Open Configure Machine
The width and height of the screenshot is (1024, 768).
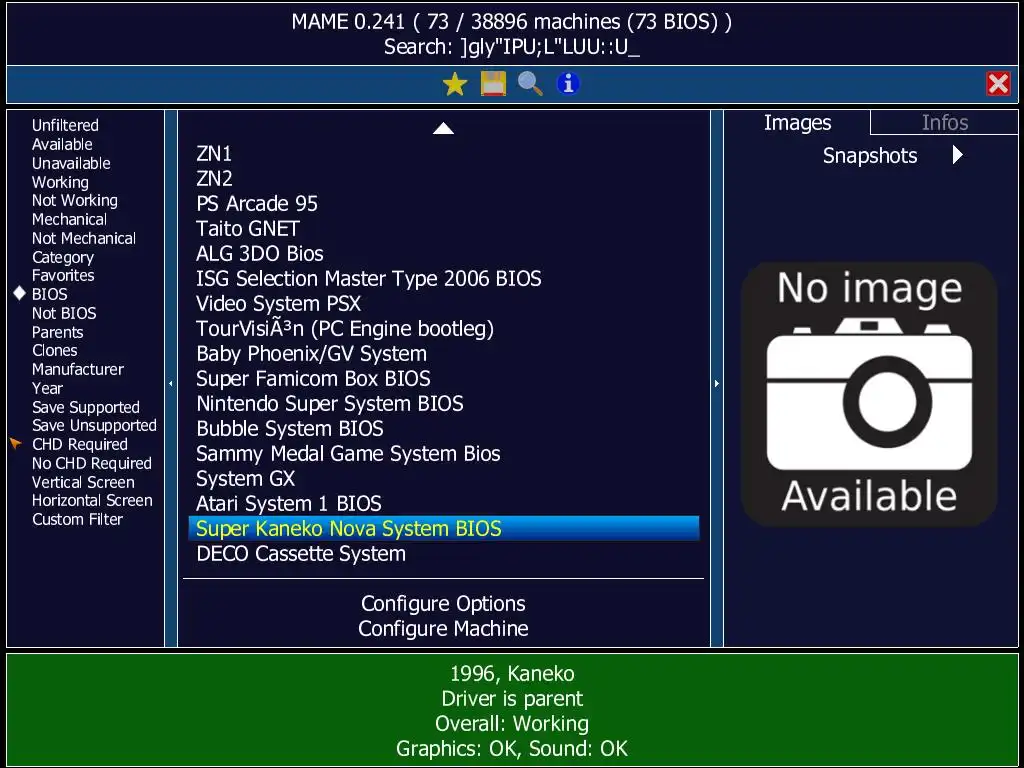tap(443, 629)
